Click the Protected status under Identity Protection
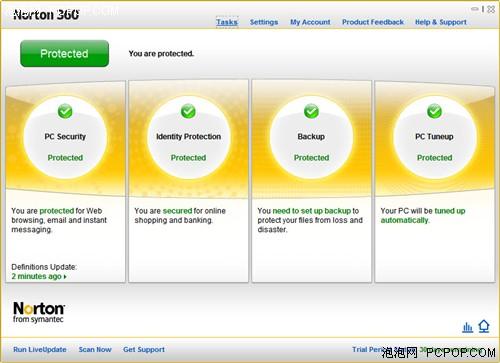The image size is (500, 363). (x=188, y=158)
